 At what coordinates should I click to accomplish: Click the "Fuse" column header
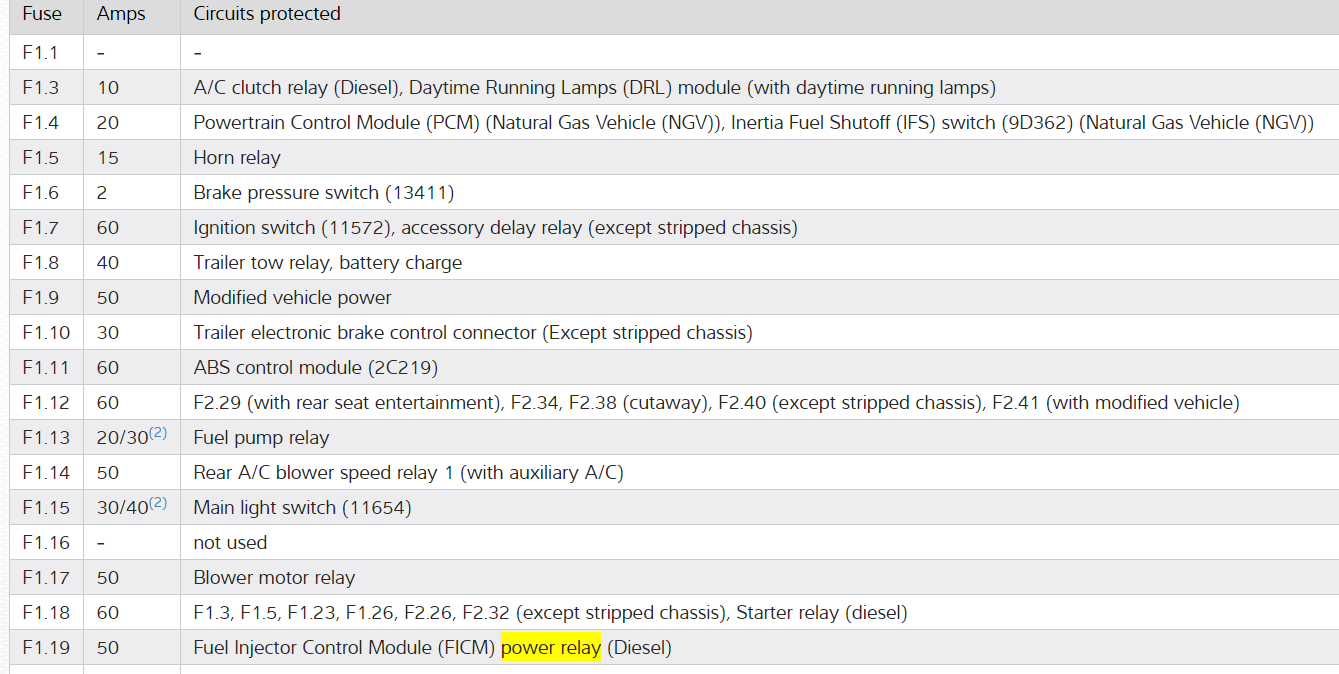point(42,14)
